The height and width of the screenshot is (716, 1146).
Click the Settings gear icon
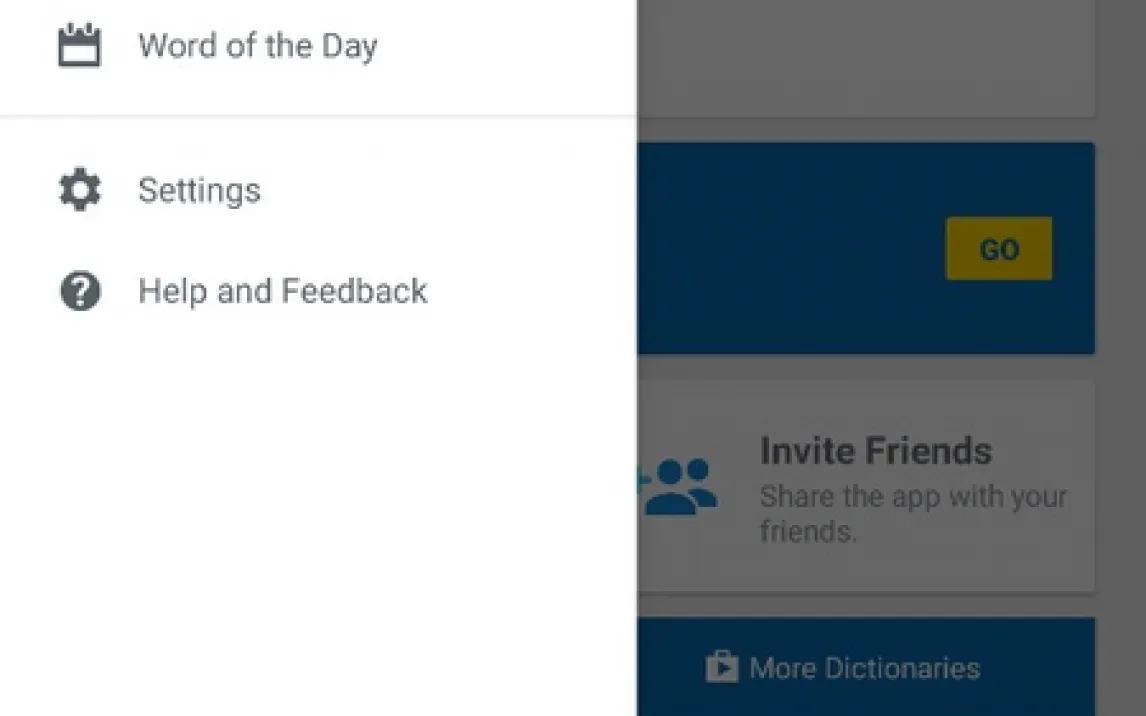click(x=80, y=190)
